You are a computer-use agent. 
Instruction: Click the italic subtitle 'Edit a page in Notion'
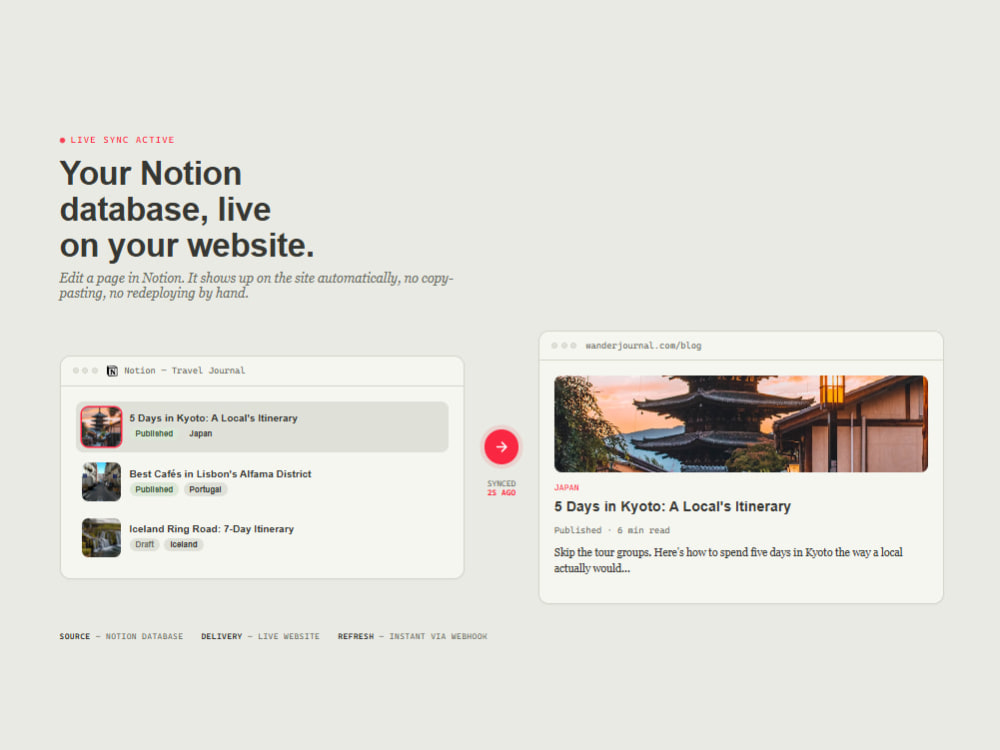click(x=256, y=286)
